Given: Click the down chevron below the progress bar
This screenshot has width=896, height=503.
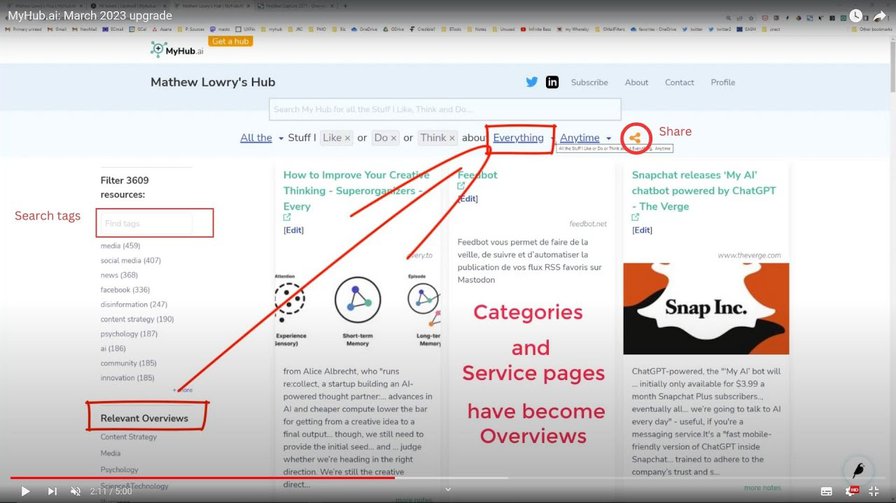Looking at the screenshot, I should tap(448, 489).
